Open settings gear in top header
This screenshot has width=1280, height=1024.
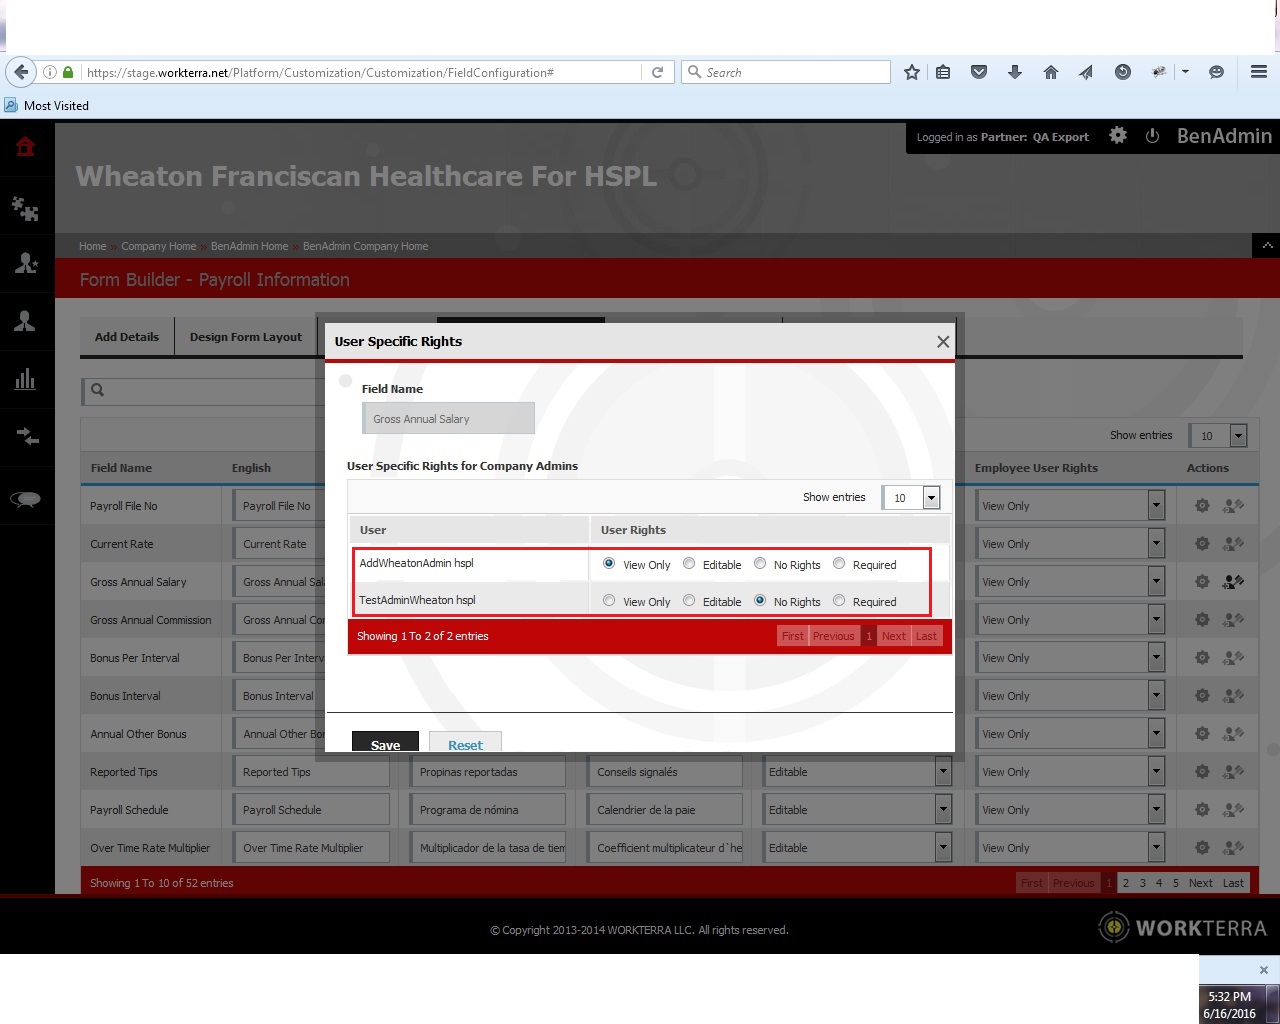pos(1118,136)
